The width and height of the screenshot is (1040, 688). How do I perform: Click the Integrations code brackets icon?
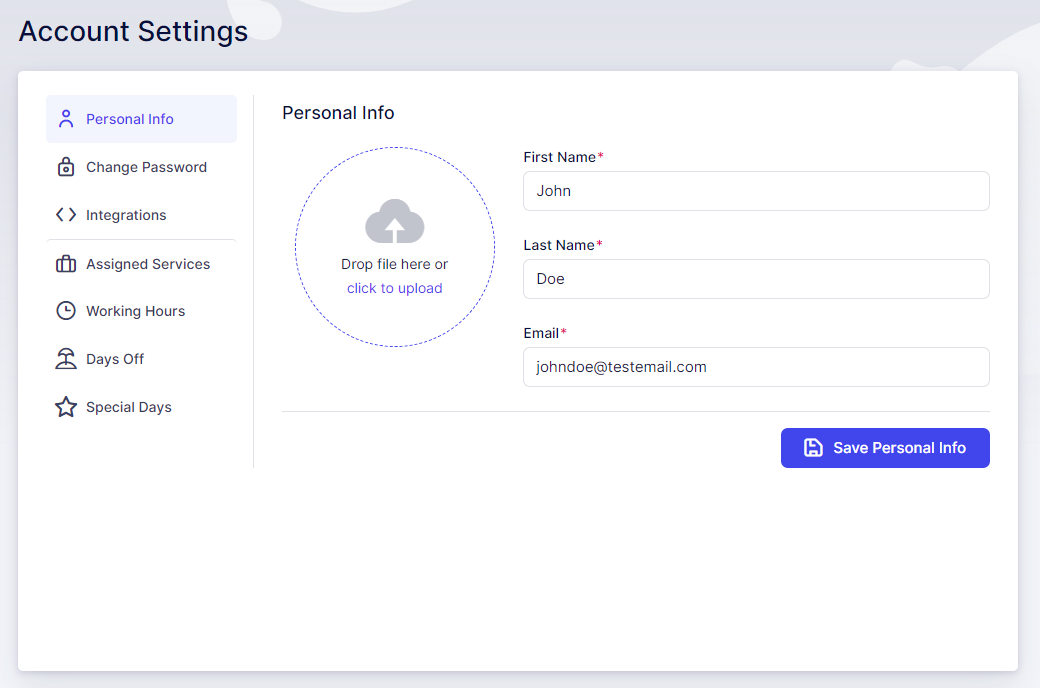pos(66,215)
